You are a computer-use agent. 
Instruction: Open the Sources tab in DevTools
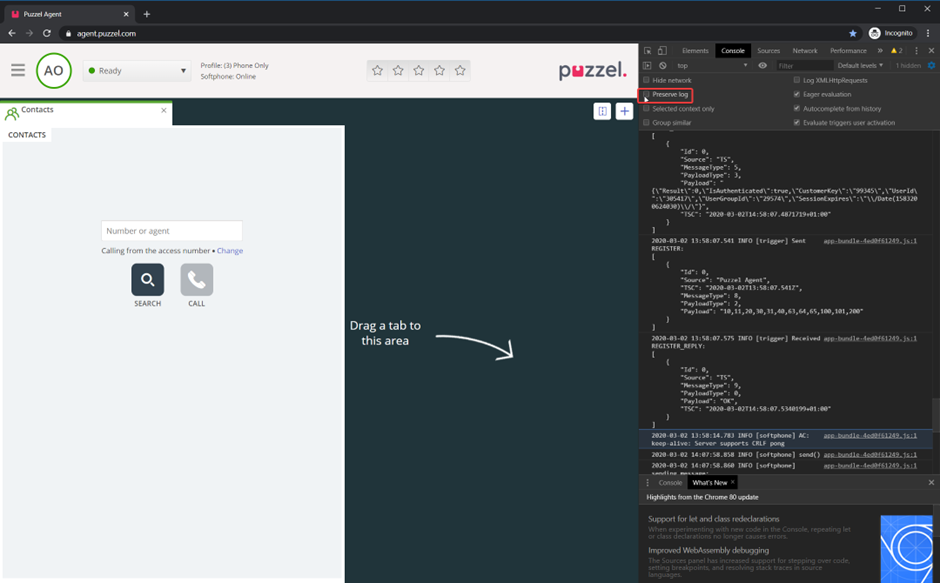768,51
